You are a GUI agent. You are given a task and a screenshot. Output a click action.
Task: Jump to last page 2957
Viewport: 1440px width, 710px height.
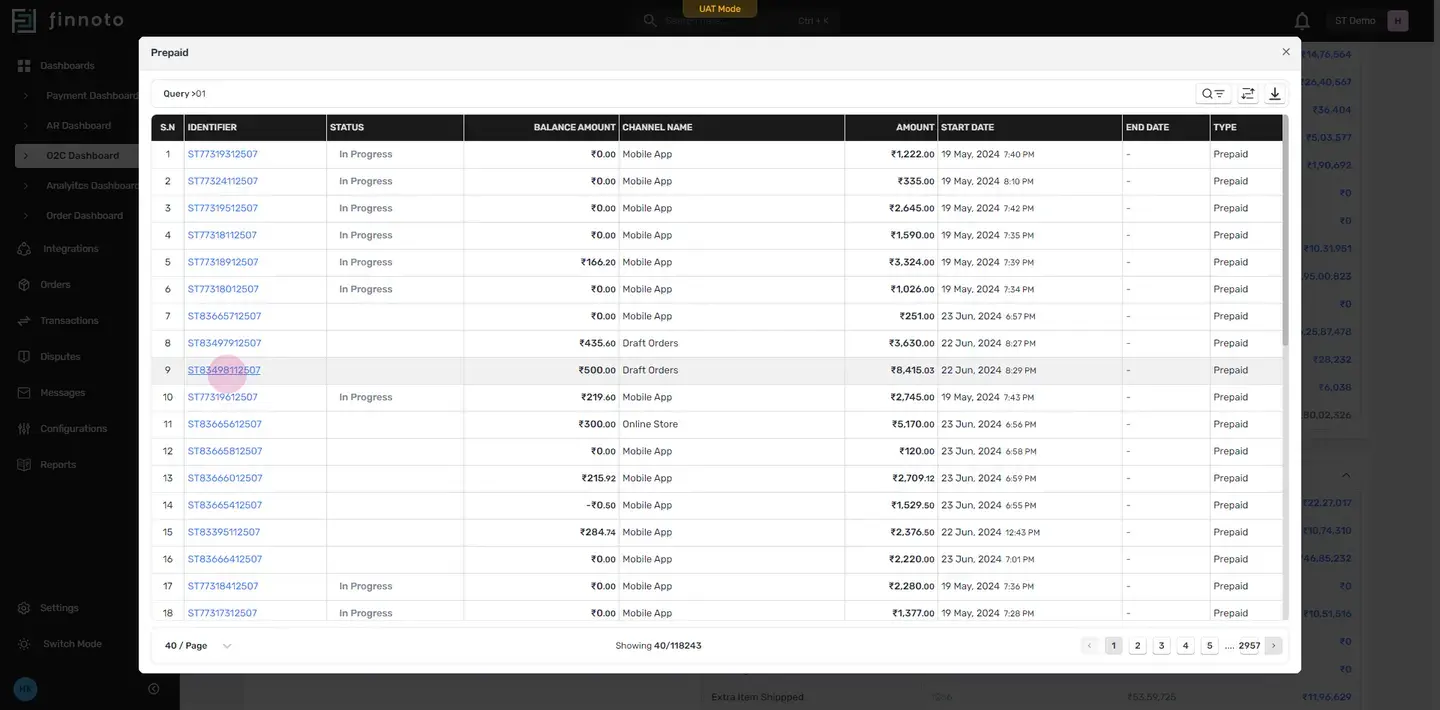coord(1249,646)
